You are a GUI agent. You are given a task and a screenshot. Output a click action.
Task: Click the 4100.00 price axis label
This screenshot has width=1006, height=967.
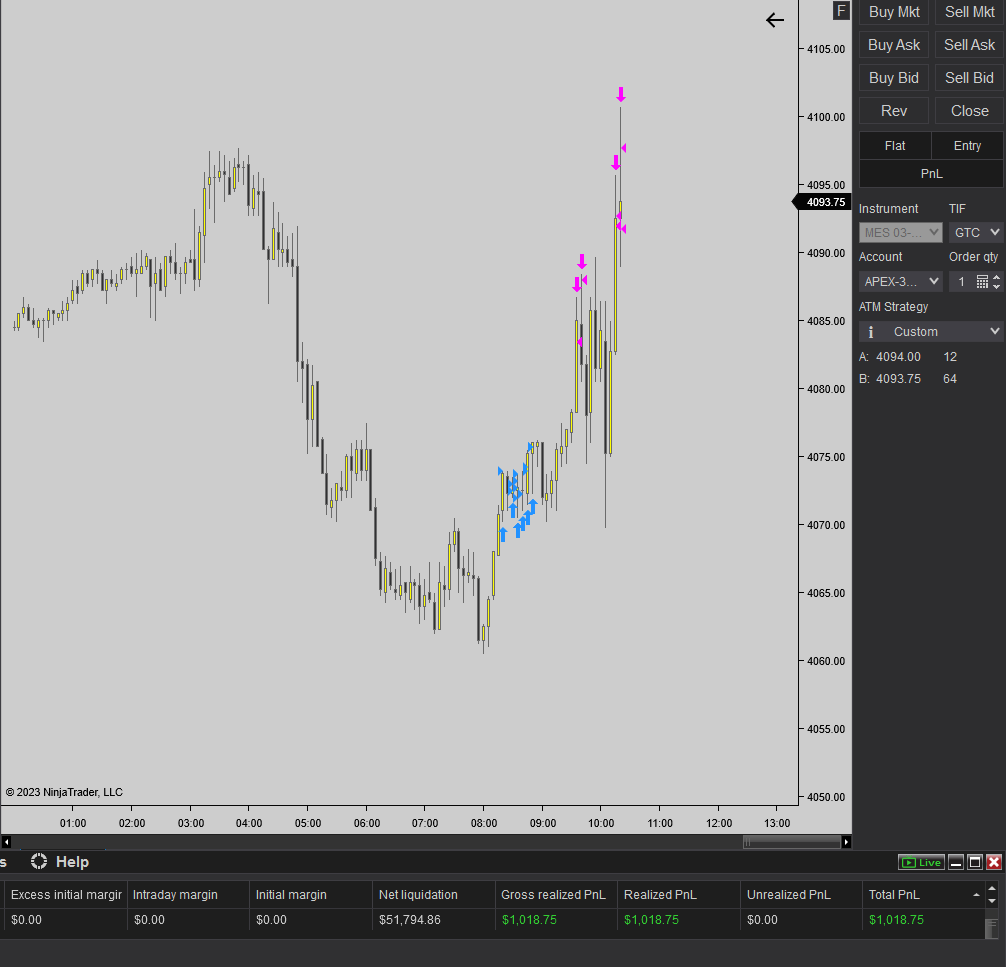pyautogui.click(x=826, y=117)
